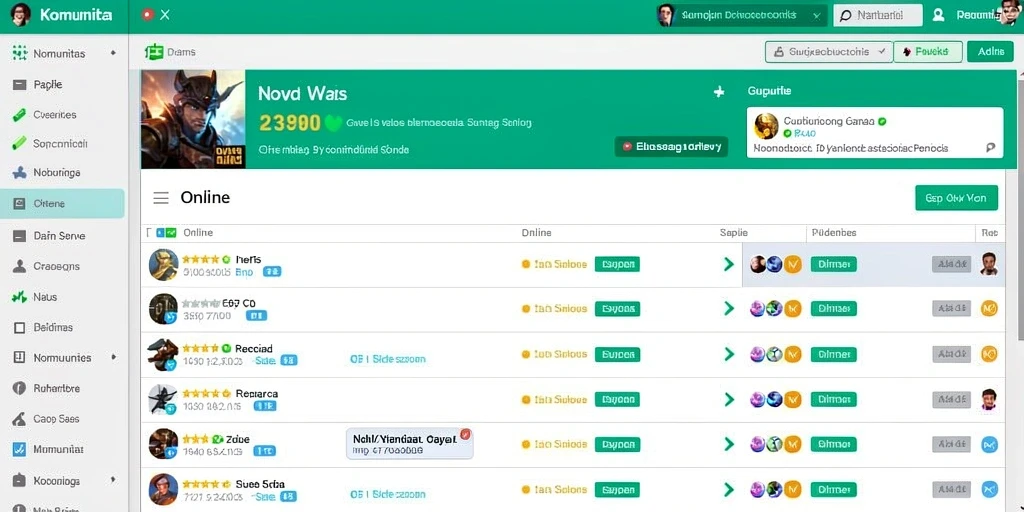Expand the green chevron in hefis row
1024x512 pixels.
click(729, 264)
